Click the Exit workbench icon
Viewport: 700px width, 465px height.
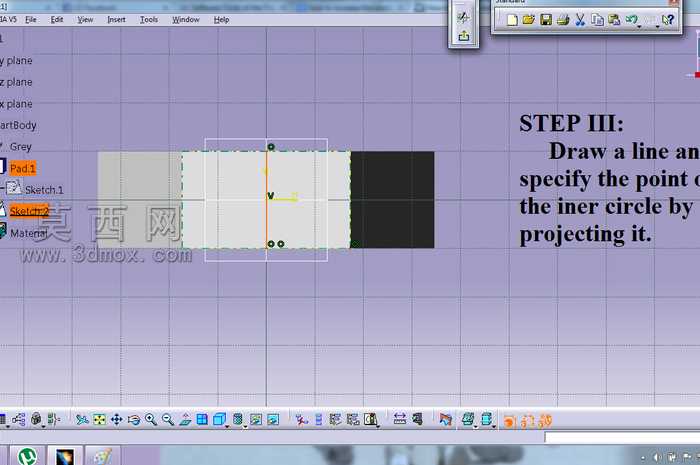463,36
